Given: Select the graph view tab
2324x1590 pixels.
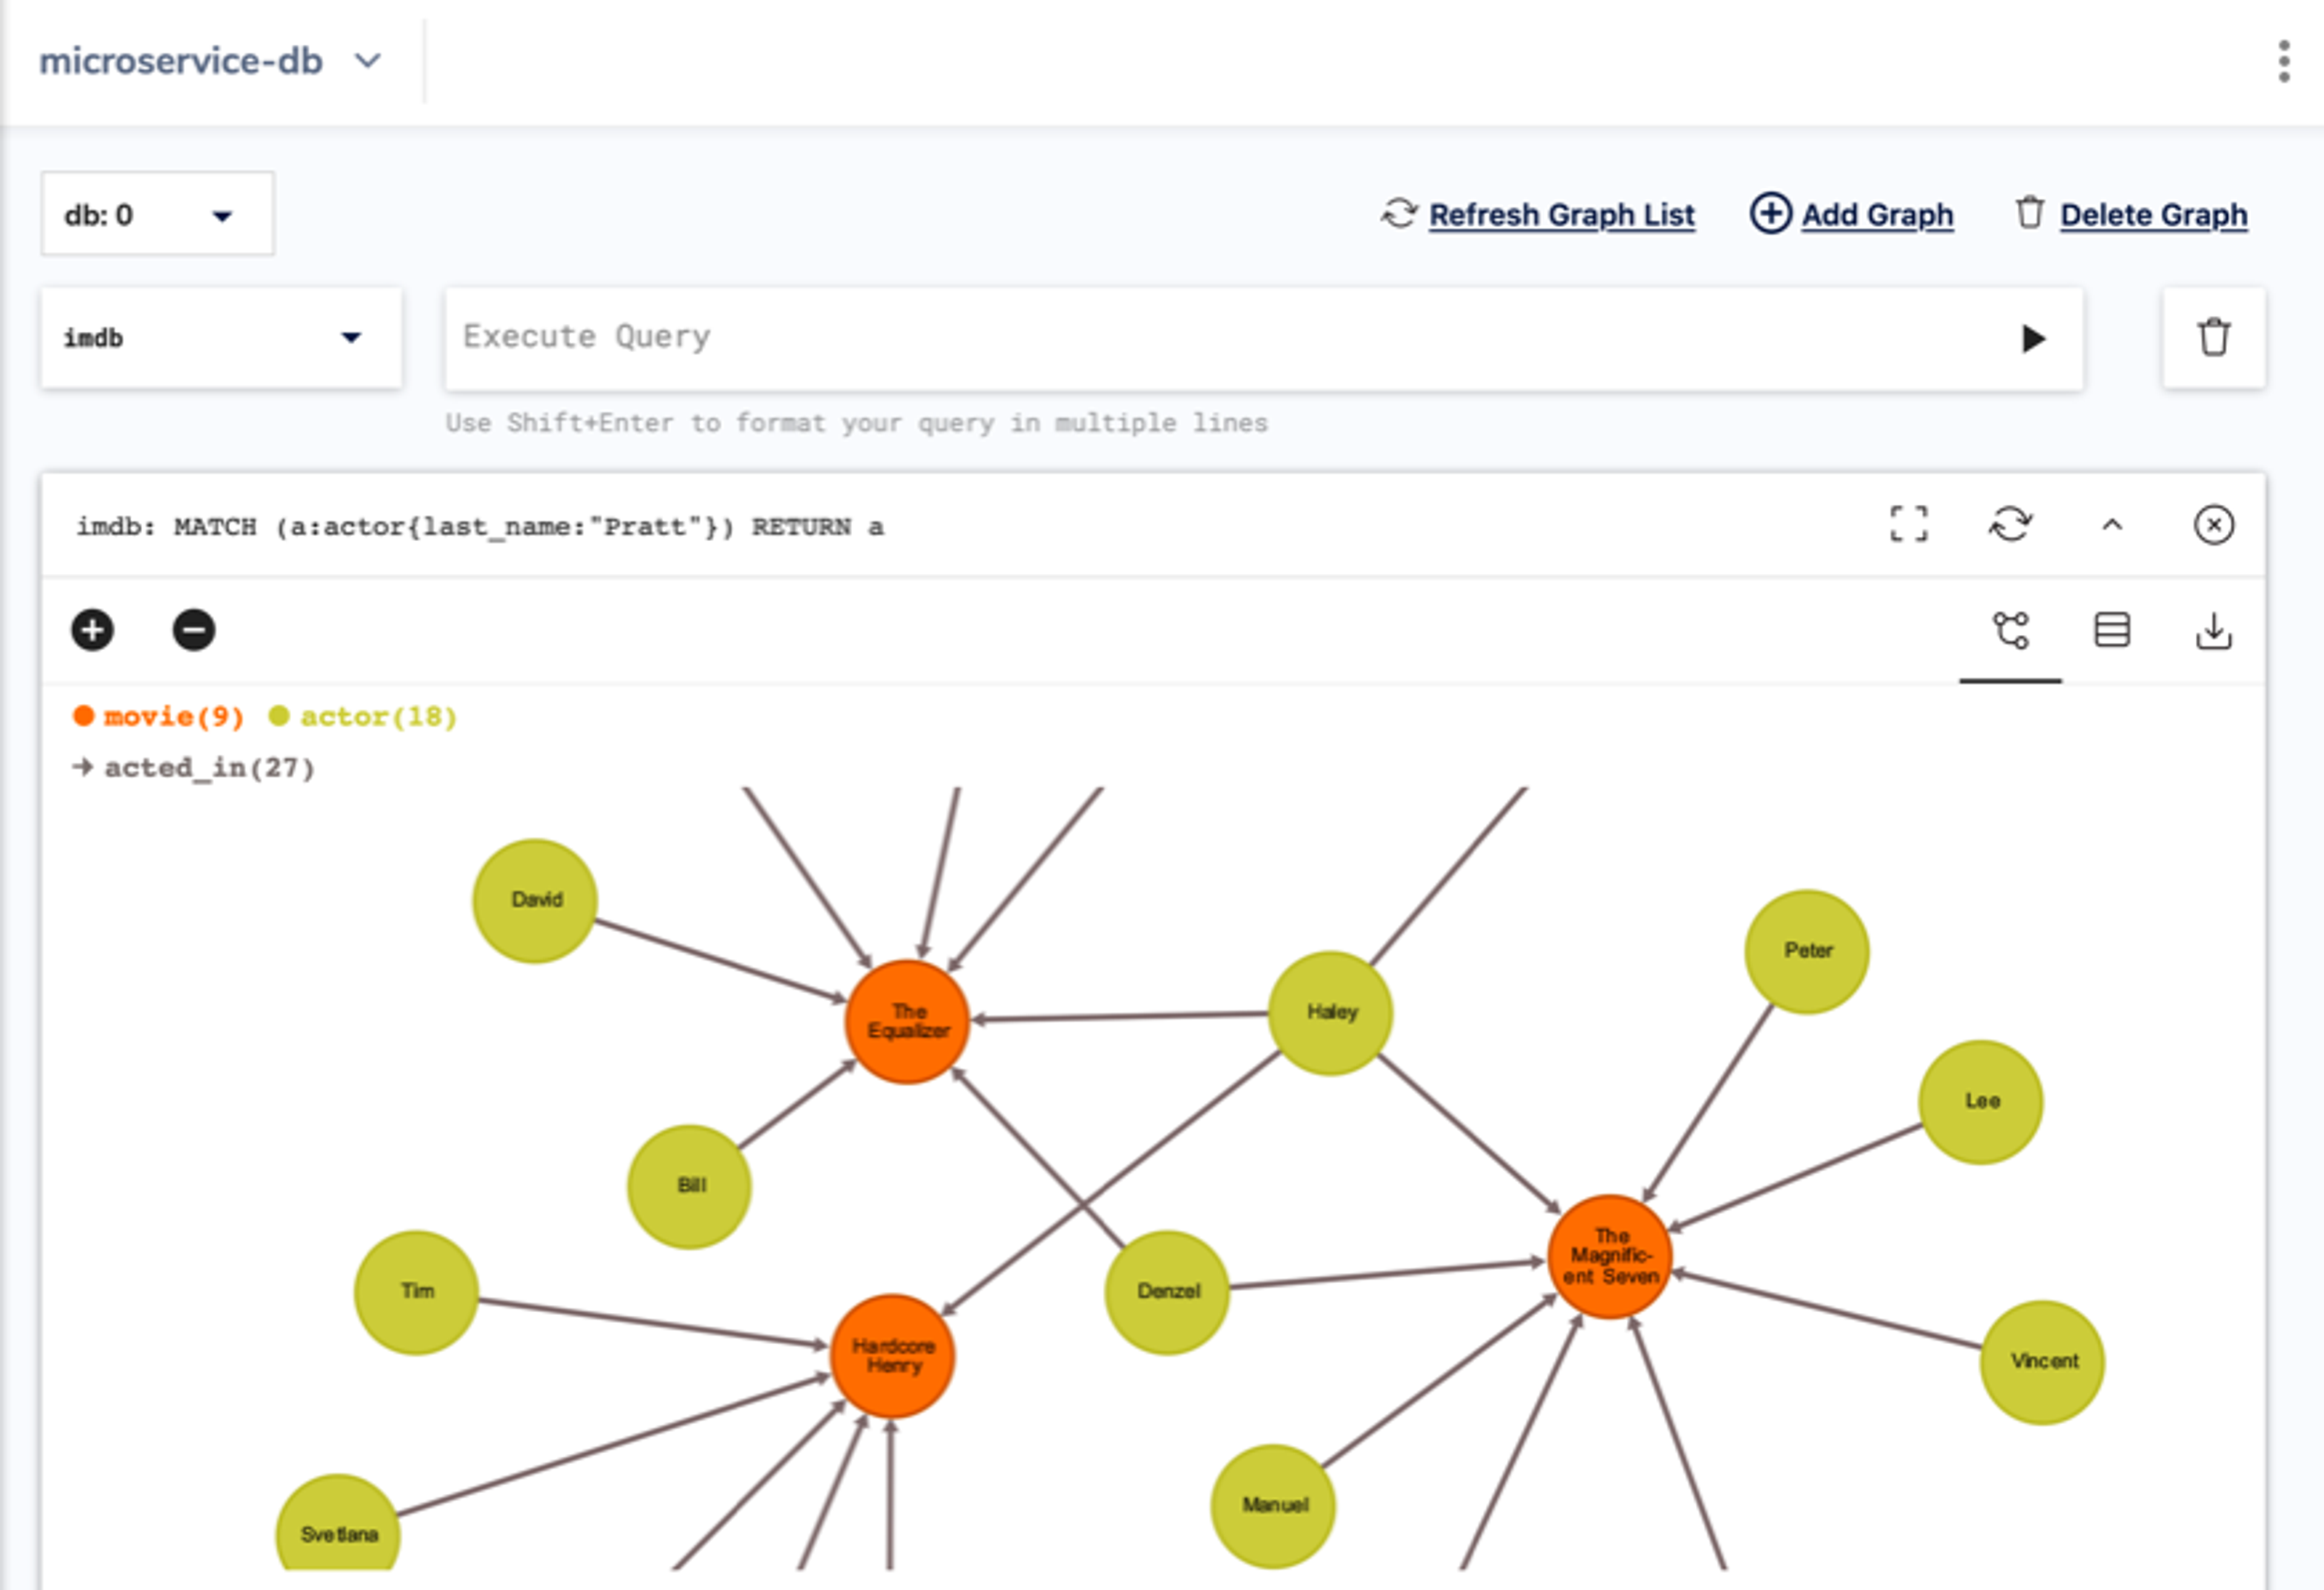Looking at the screenshot, I should (x=2010, y=630).
